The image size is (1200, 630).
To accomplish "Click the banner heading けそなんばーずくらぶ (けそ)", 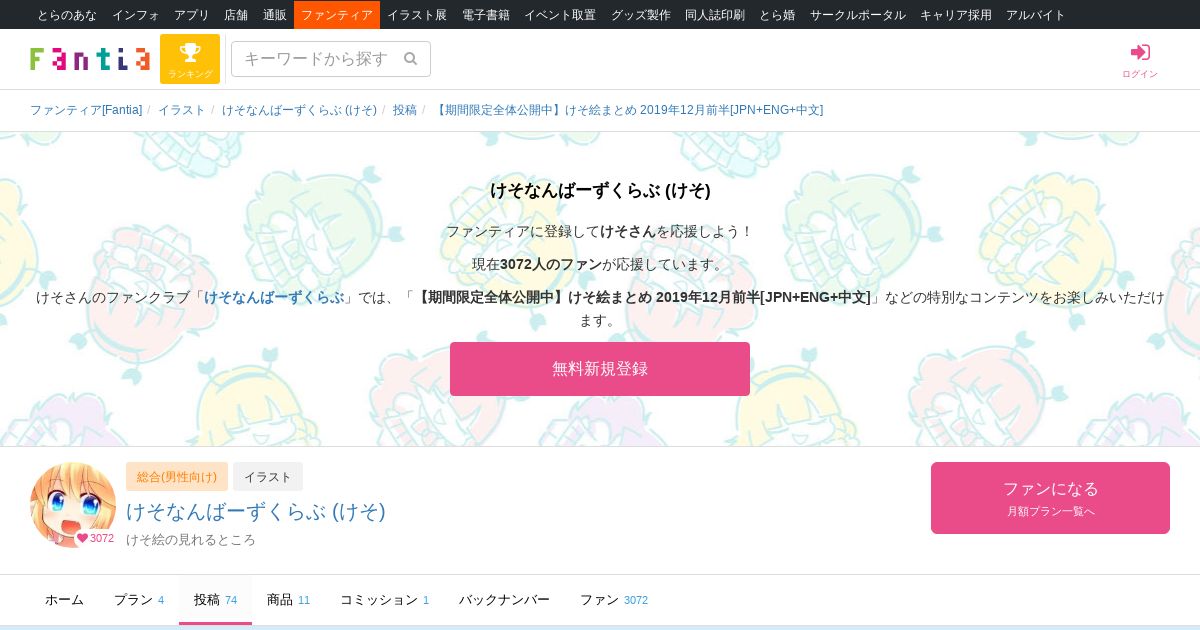I will pyautogui.click(x=600, y=190).
